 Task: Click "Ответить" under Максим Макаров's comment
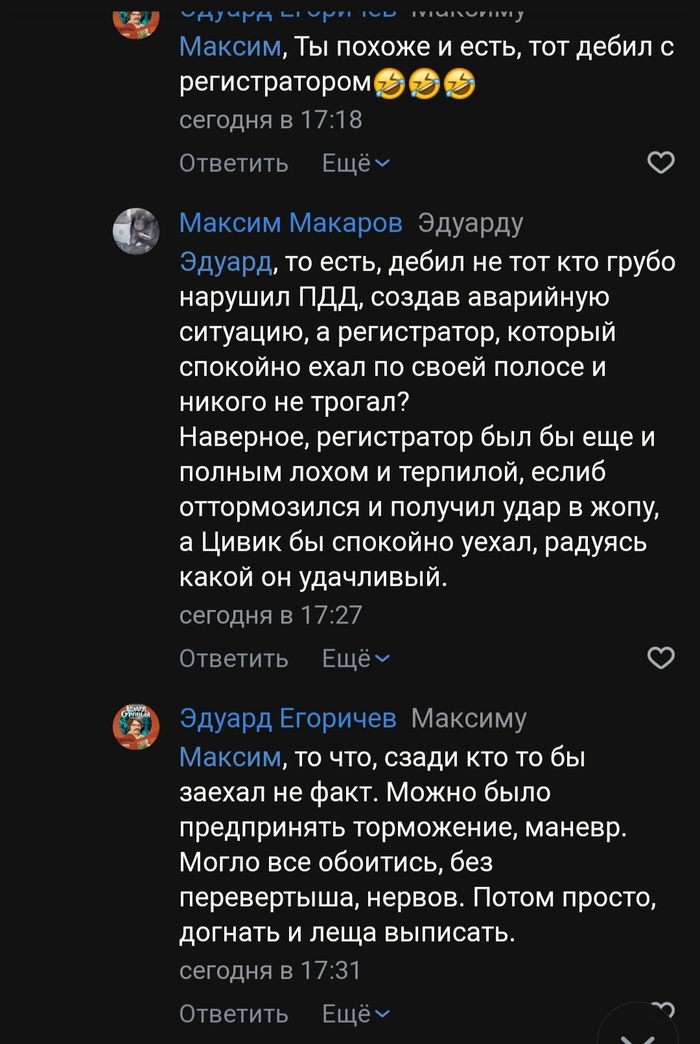tap(234, 659)
